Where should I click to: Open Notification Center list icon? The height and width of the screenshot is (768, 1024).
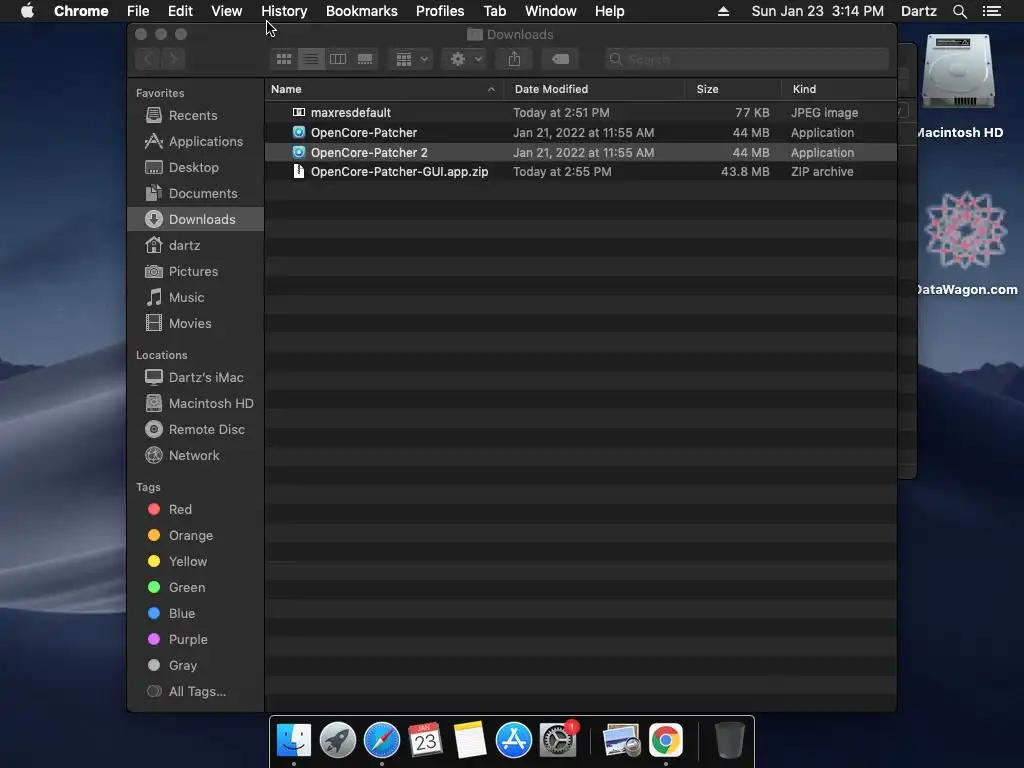click(x=991, y=11)
